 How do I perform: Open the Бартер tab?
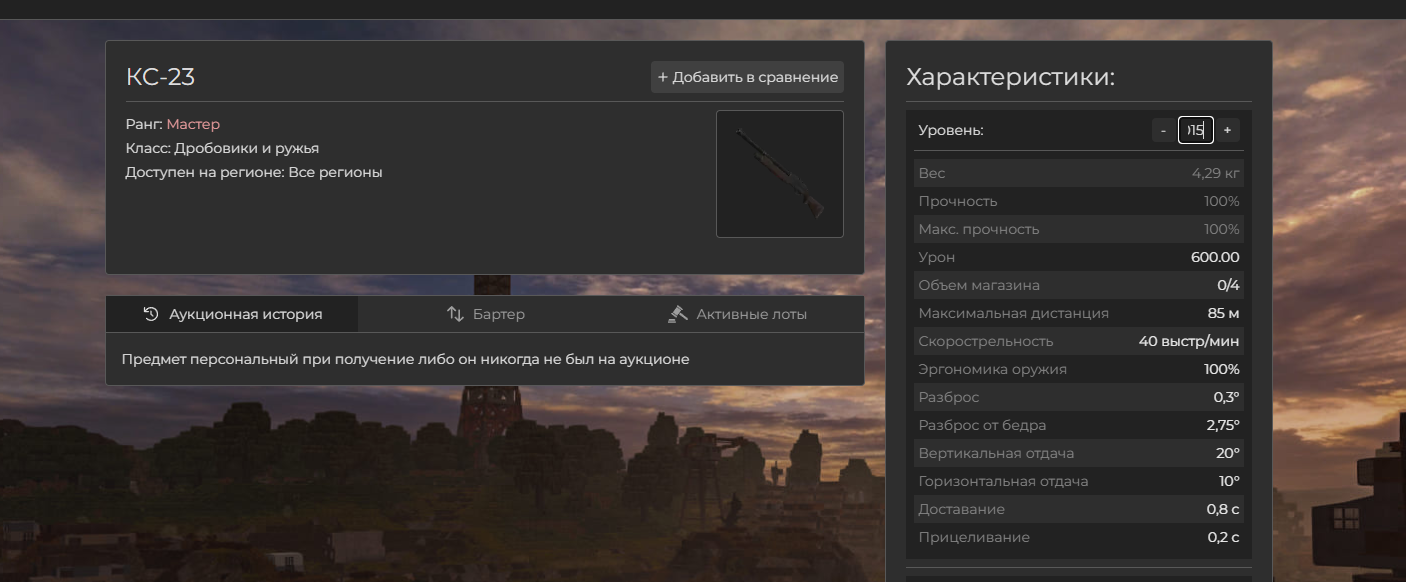(x=498, y=314)
